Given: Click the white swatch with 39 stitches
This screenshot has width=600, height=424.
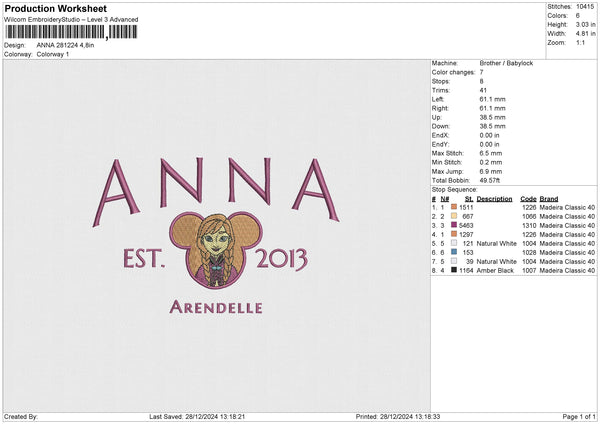Looking at the screenshot, I should click(454, 261).
